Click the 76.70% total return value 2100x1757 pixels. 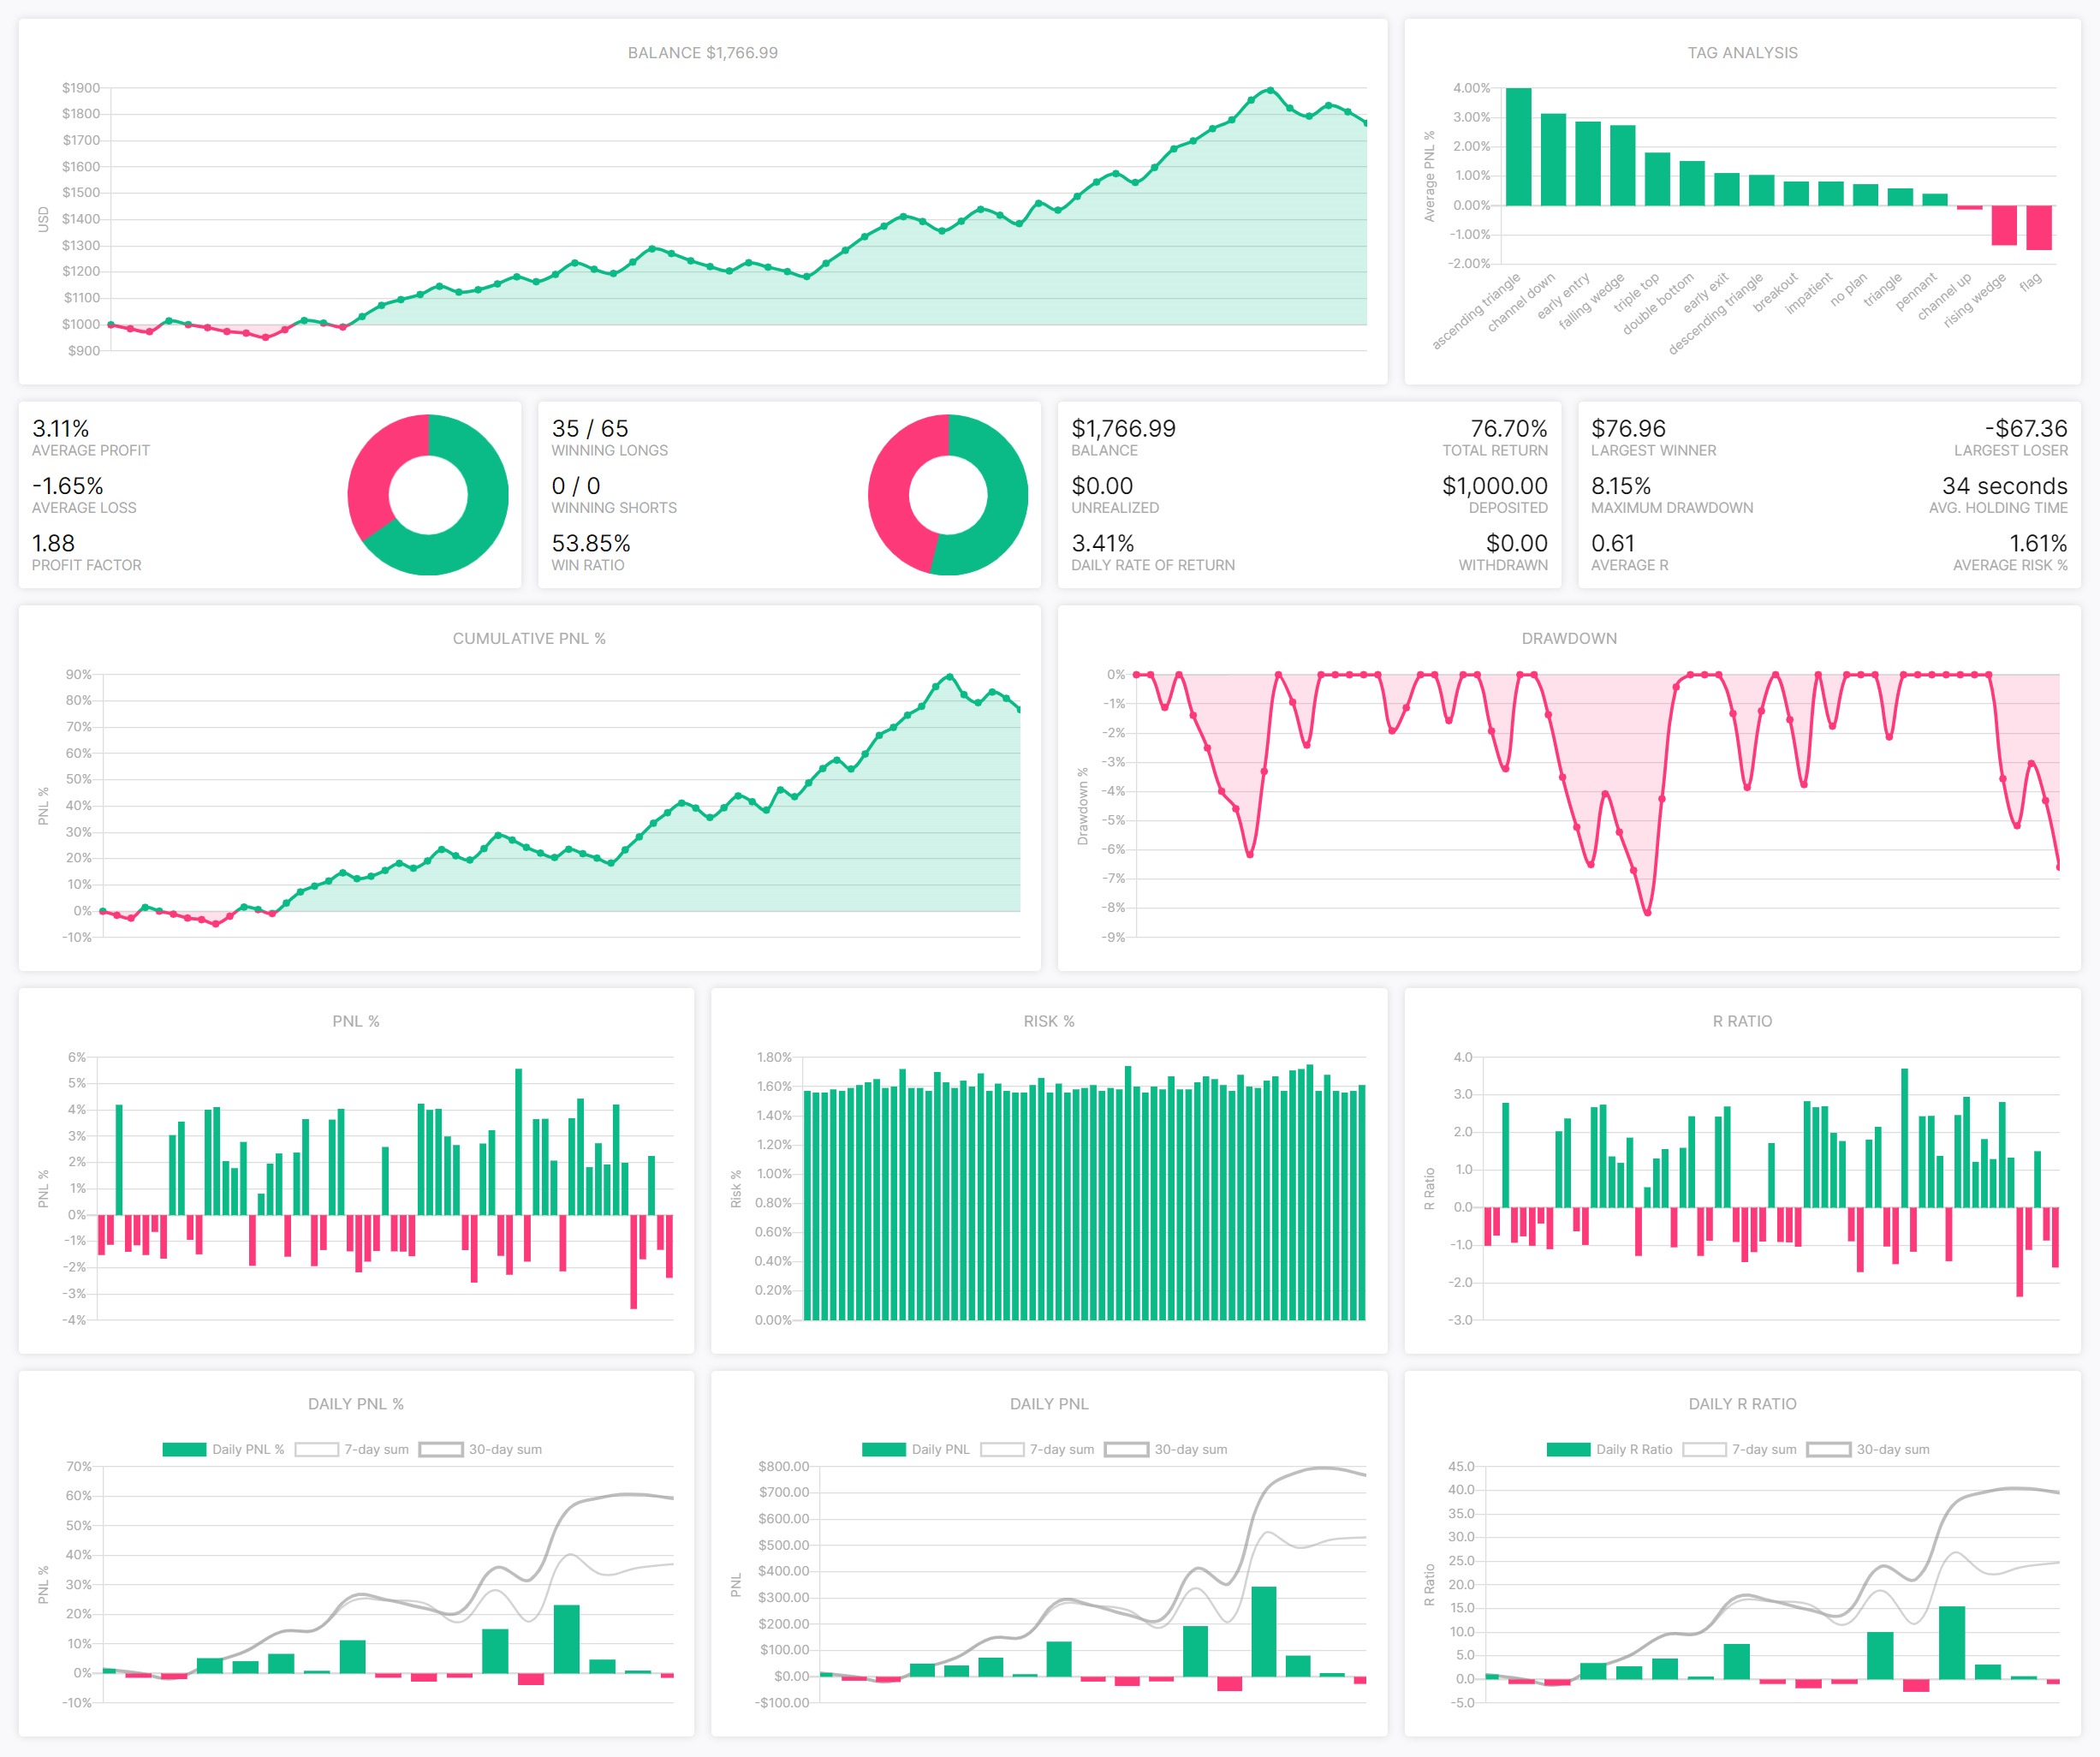point(1508,429)
